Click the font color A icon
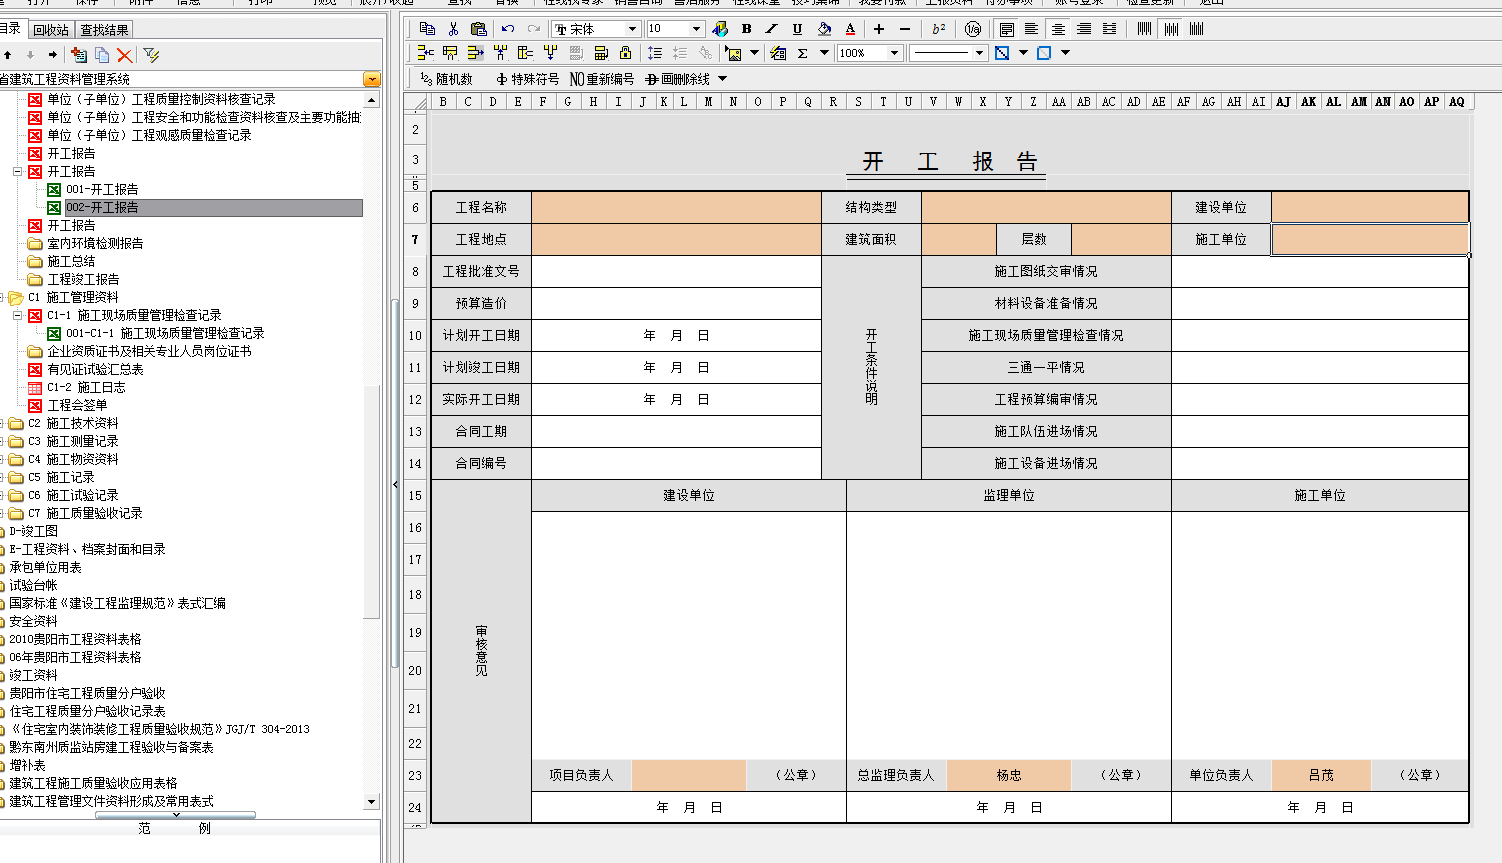The image size is (1502, 863). click(x=850, y=29)
